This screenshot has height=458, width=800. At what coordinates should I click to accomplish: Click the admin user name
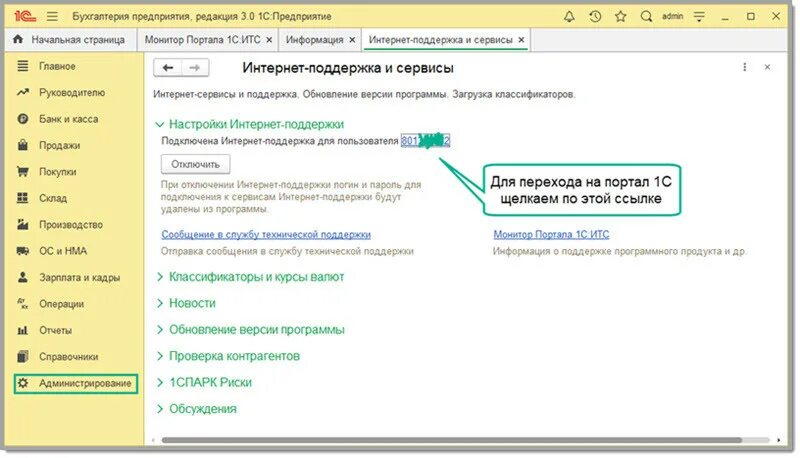tap(672, 16)
